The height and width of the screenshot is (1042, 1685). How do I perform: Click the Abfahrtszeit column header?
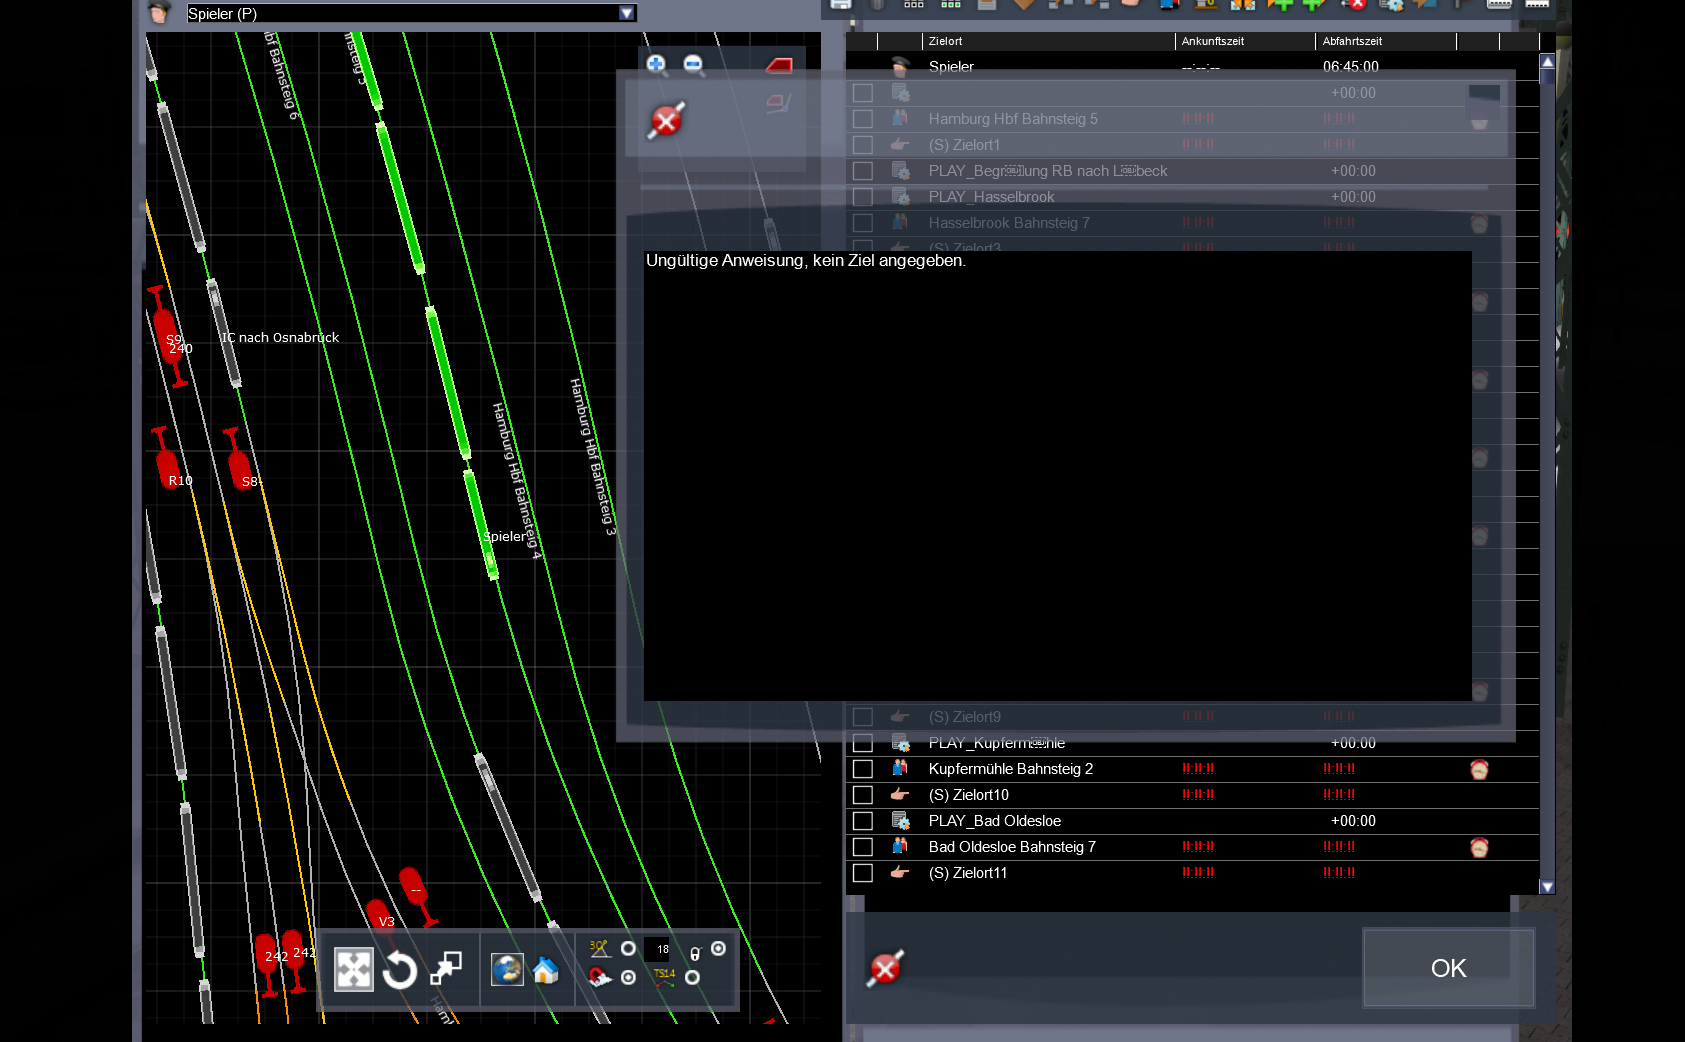pos(1384,41)
